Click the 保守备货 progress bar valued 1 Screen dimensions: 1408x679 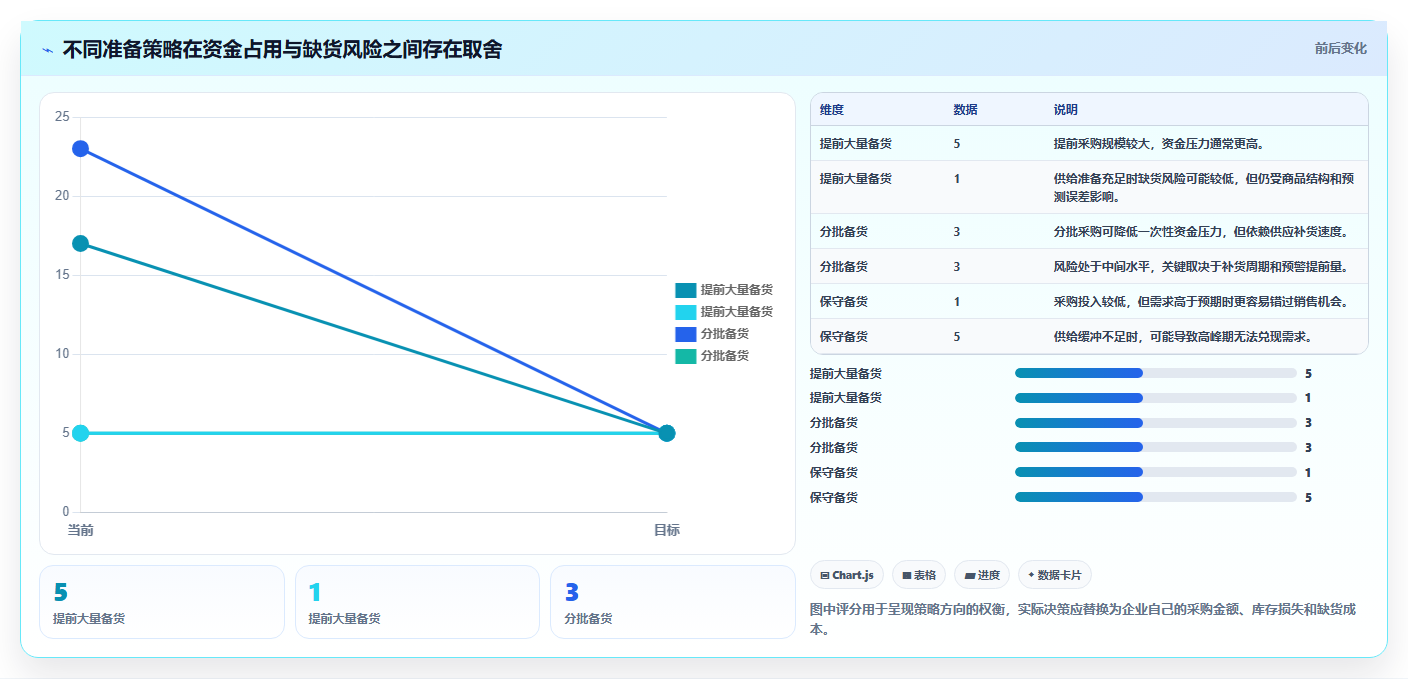[1155, 472]
